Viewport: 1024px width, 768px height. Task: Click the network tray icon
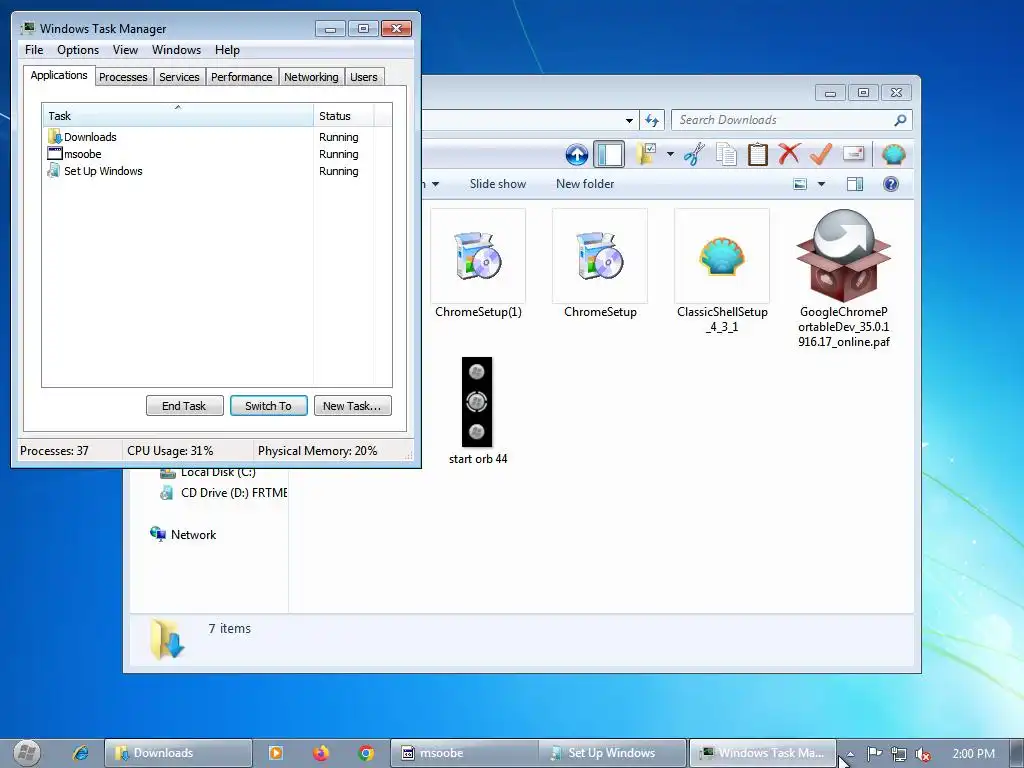(899, 754)
